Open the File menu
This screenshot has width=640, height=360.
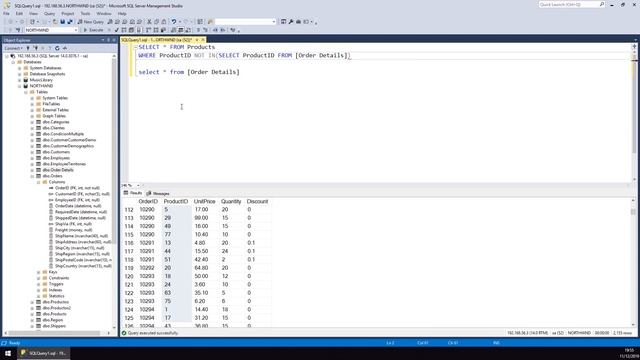(x=6, y=13)
